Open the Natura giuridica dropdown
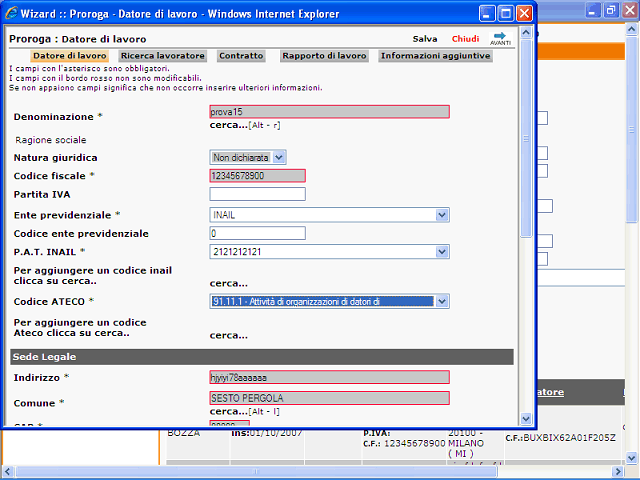Viewport: 640px width, 480px height. (278, 157)
